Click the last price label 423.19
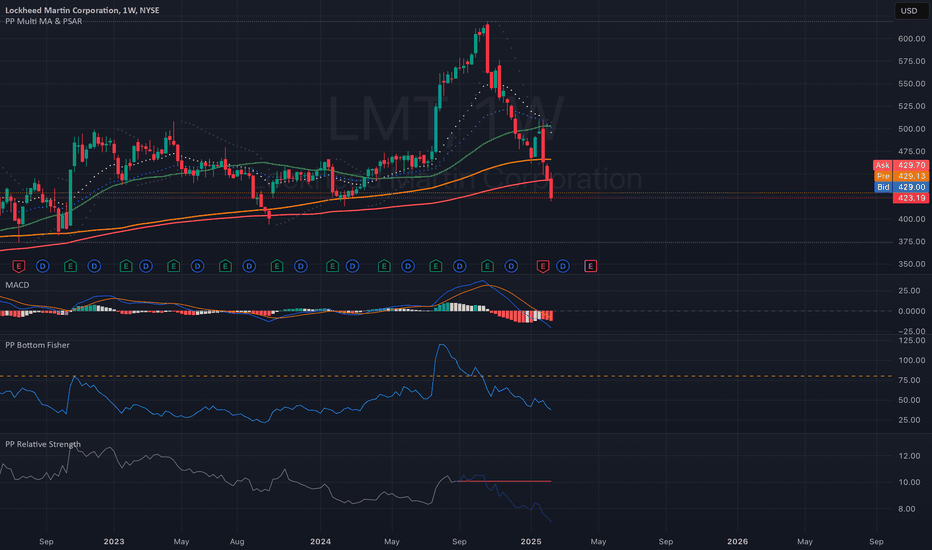This screenshot has width=932, height=550. pyautogui.click(x=912, y=198)
